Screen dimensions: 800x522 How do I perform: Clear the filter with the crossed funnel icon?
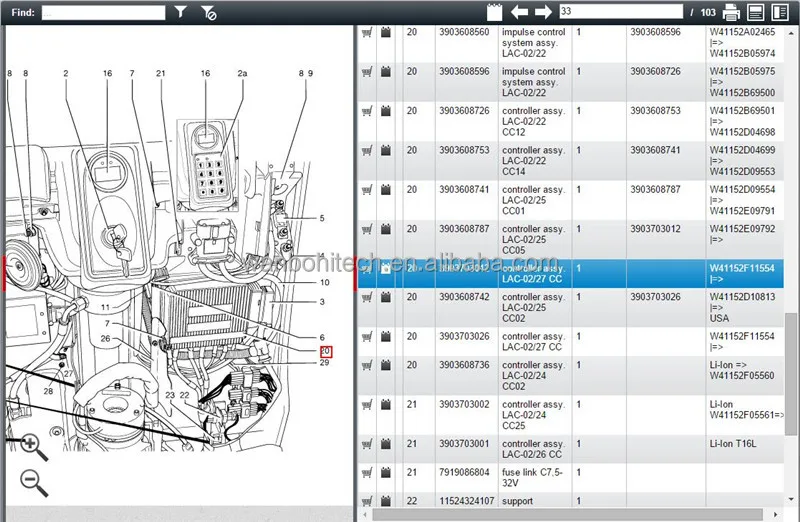[x=208, y=12]
